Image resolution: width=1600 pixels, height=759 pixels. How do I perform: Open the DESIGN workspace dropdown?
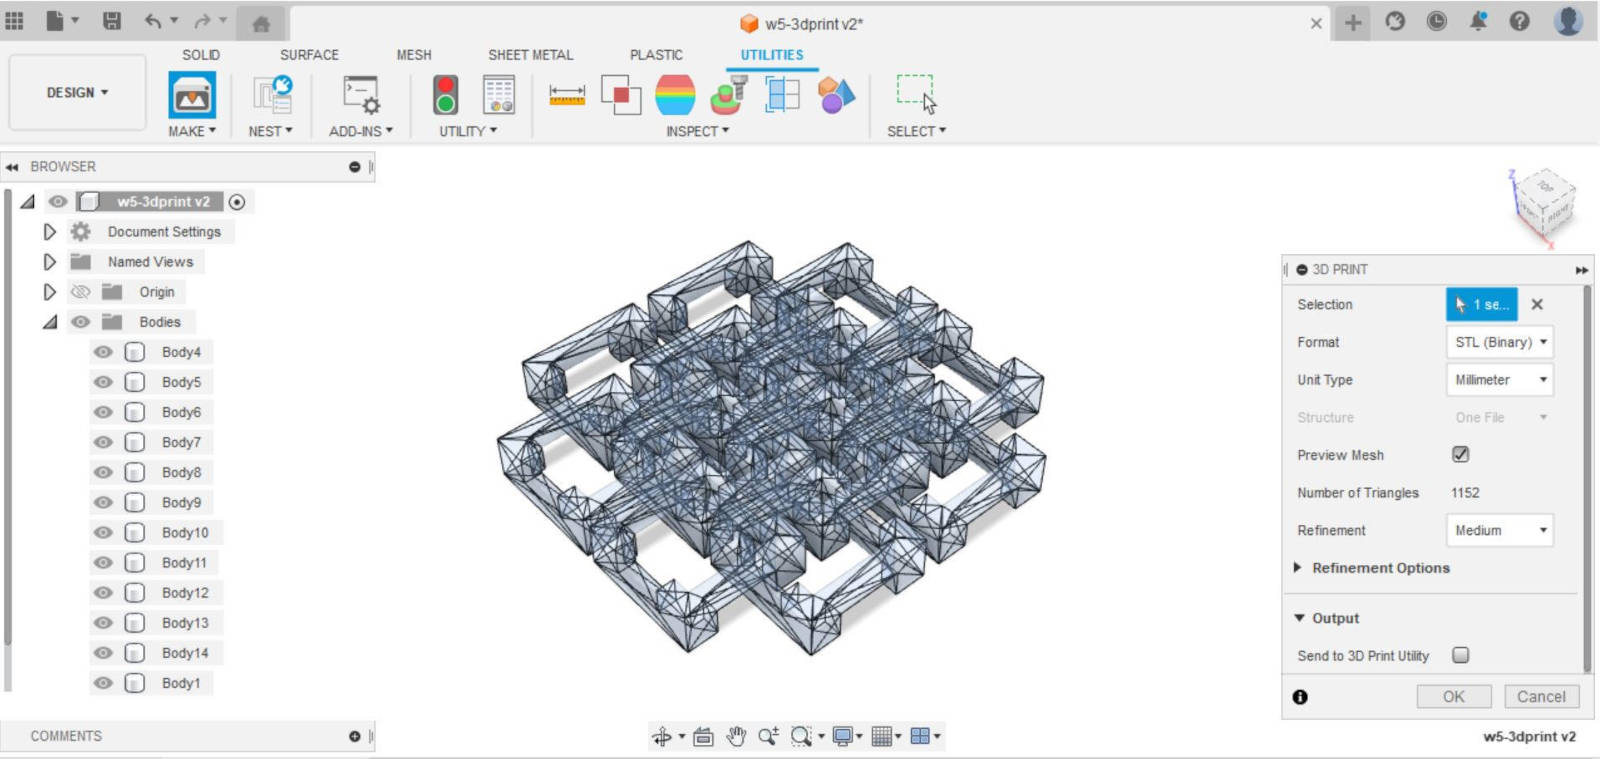coord(77,92)
